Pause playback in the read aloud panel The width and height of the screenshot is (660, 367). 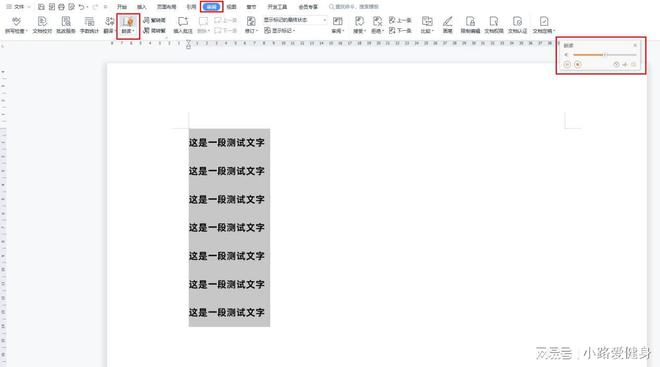coord(567,64)
